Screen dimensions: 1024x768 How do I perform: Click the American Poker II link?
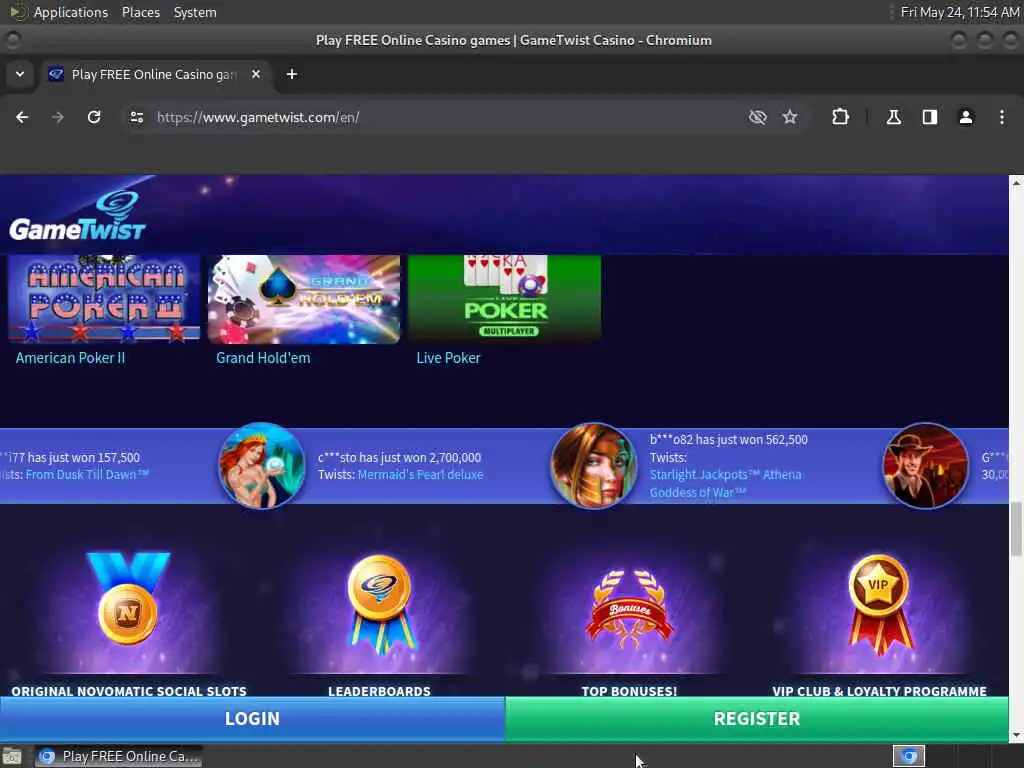pyautogui.click(x=71, y=358)
